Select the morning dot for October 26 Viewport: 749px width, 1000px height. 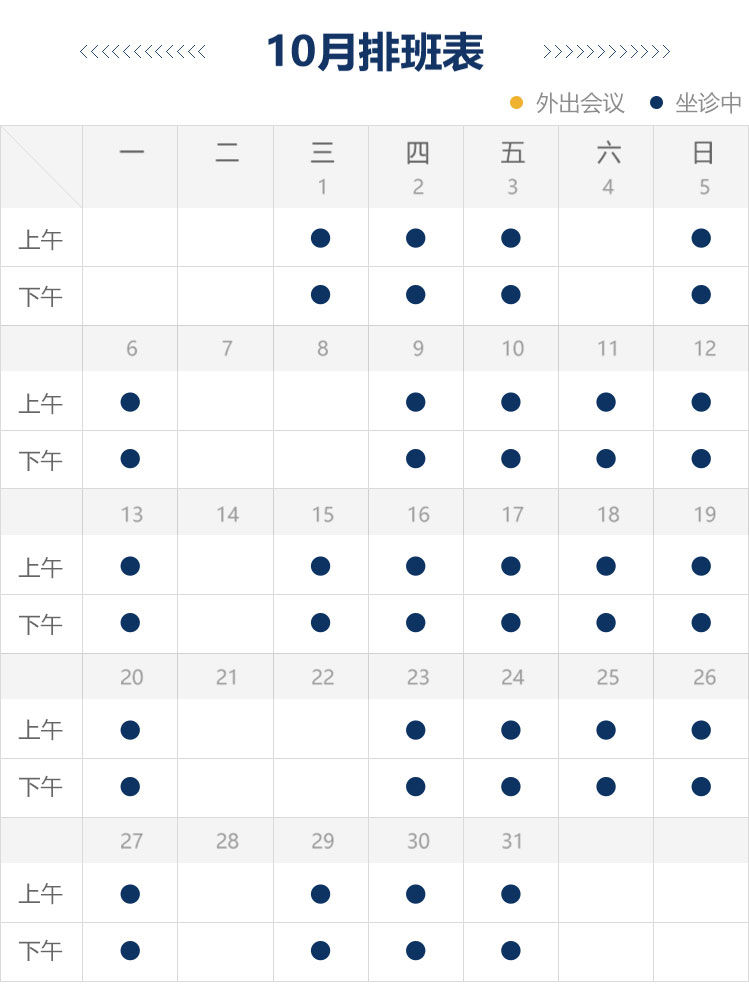(x=701, y=730)
